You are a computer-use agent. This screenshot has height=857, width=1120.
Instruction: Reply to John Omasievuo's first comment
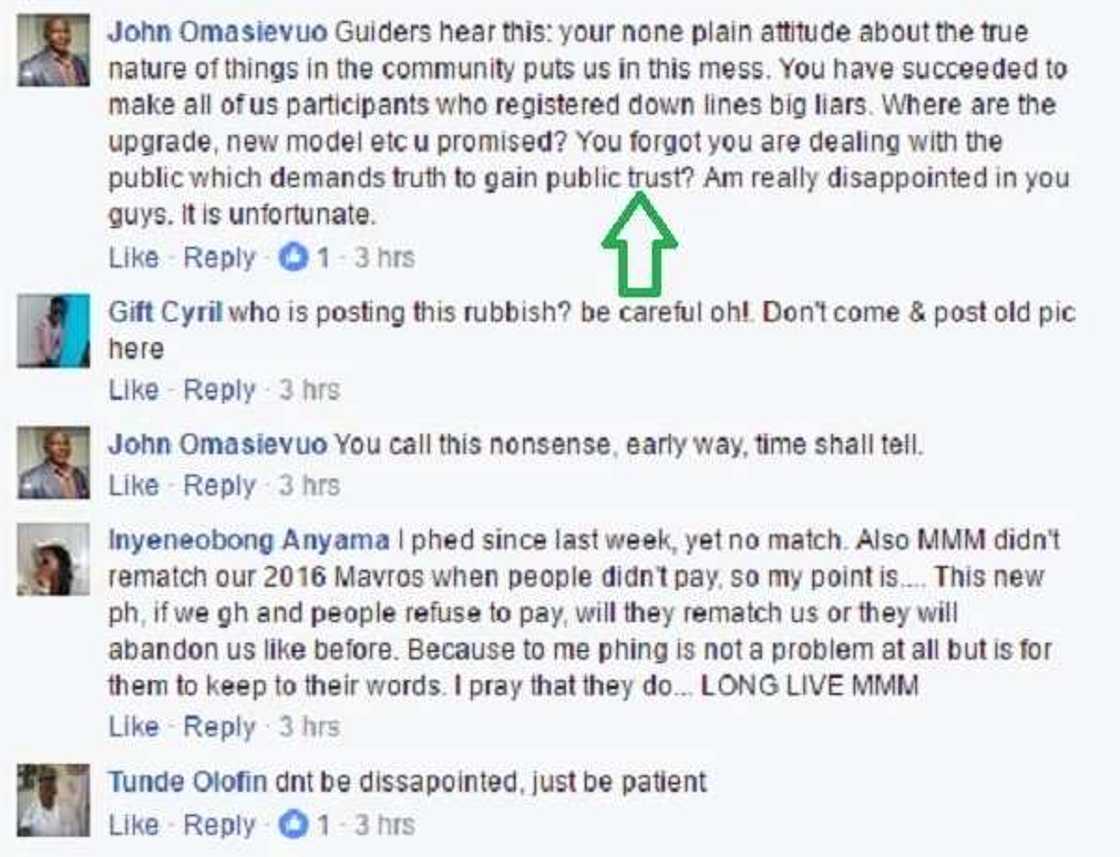click(x=219, y=258)
